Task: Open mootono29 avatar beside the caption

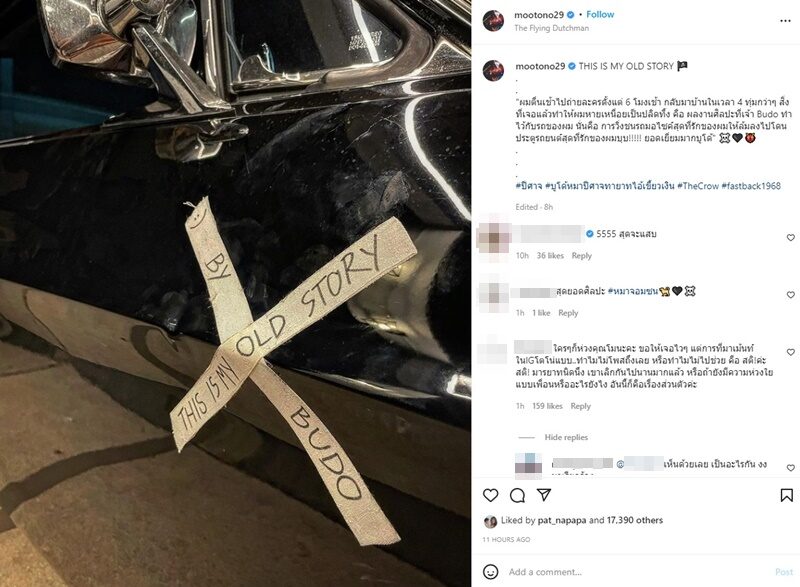Action: (493, 70)
